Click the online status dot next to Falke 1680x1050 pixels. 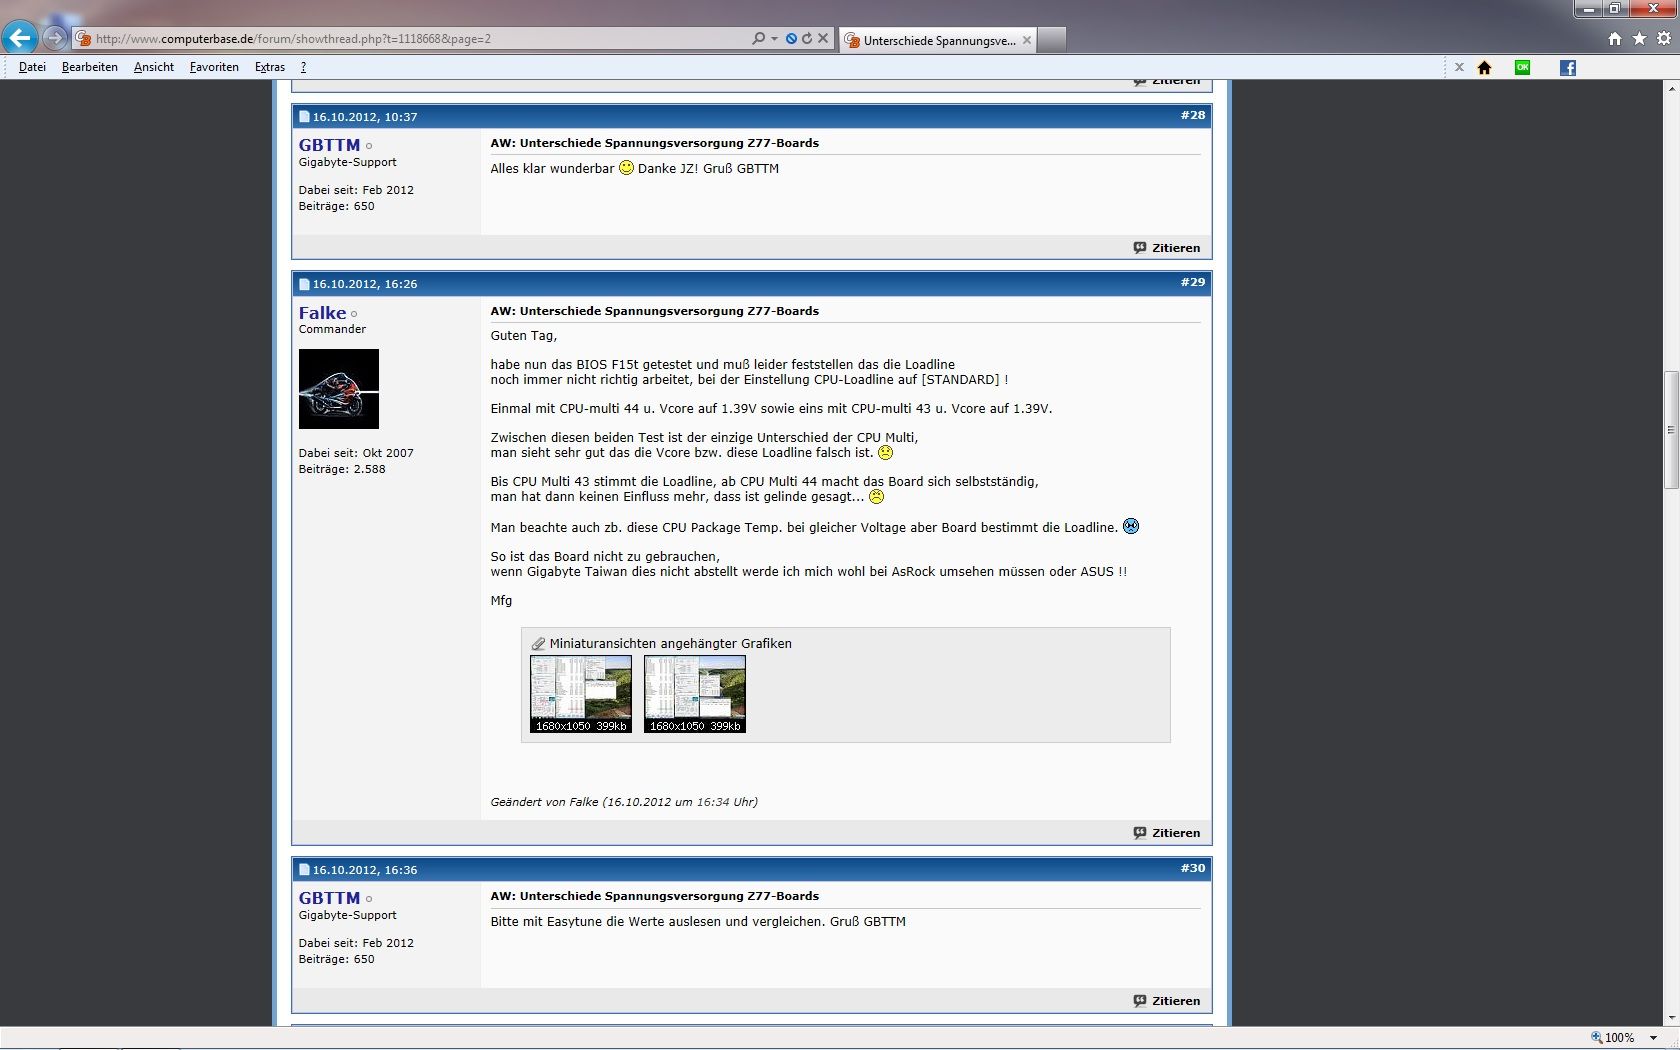(x=354, y=314)
